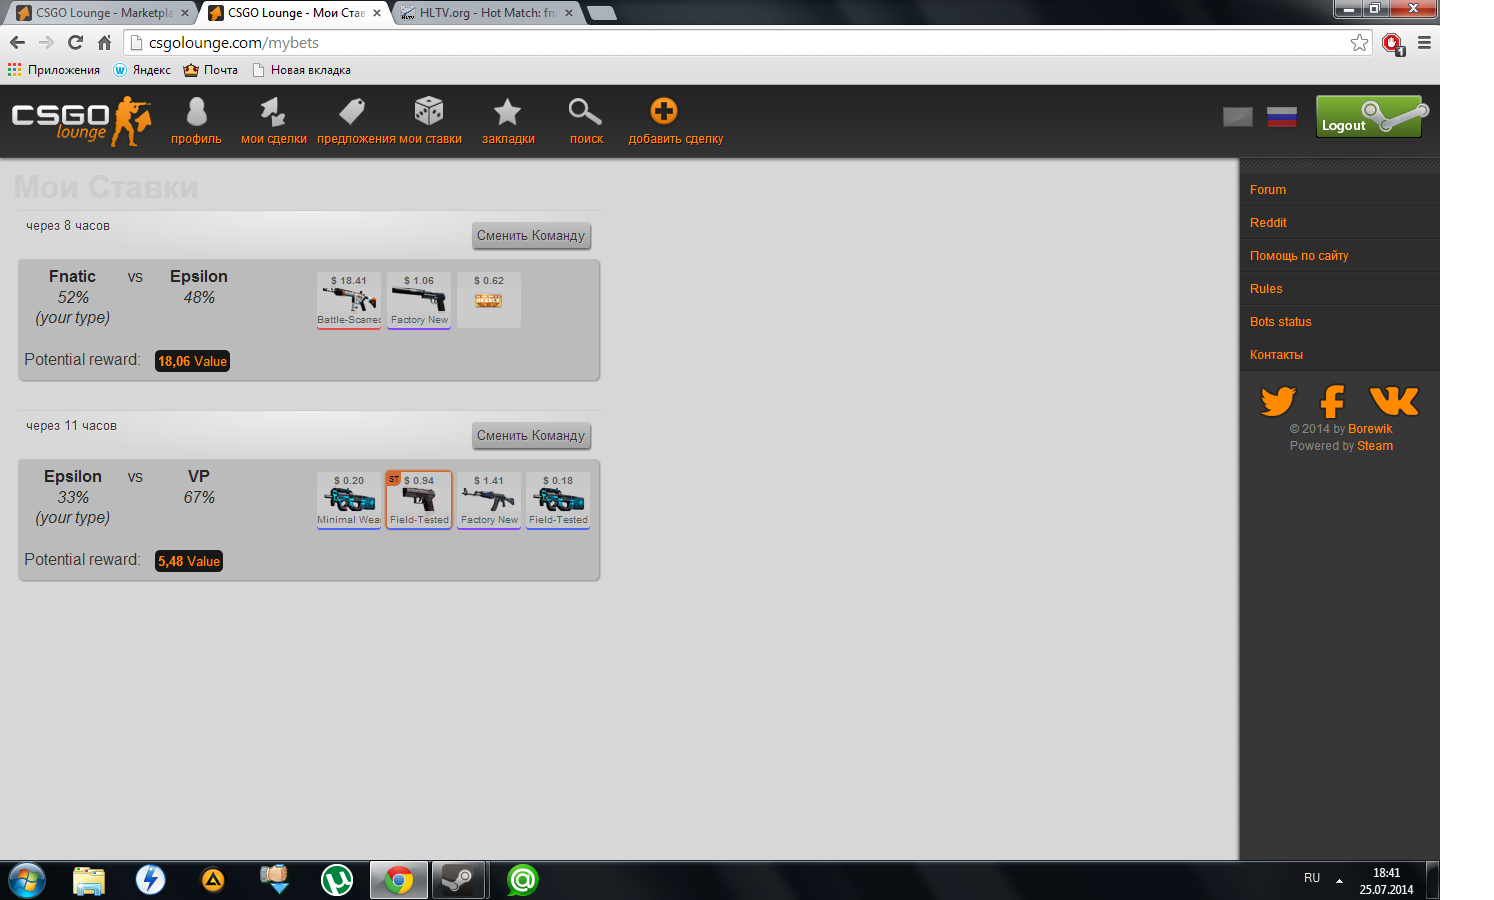
Task: Open the profile (профиль) icon
Action: coord(196,112)
